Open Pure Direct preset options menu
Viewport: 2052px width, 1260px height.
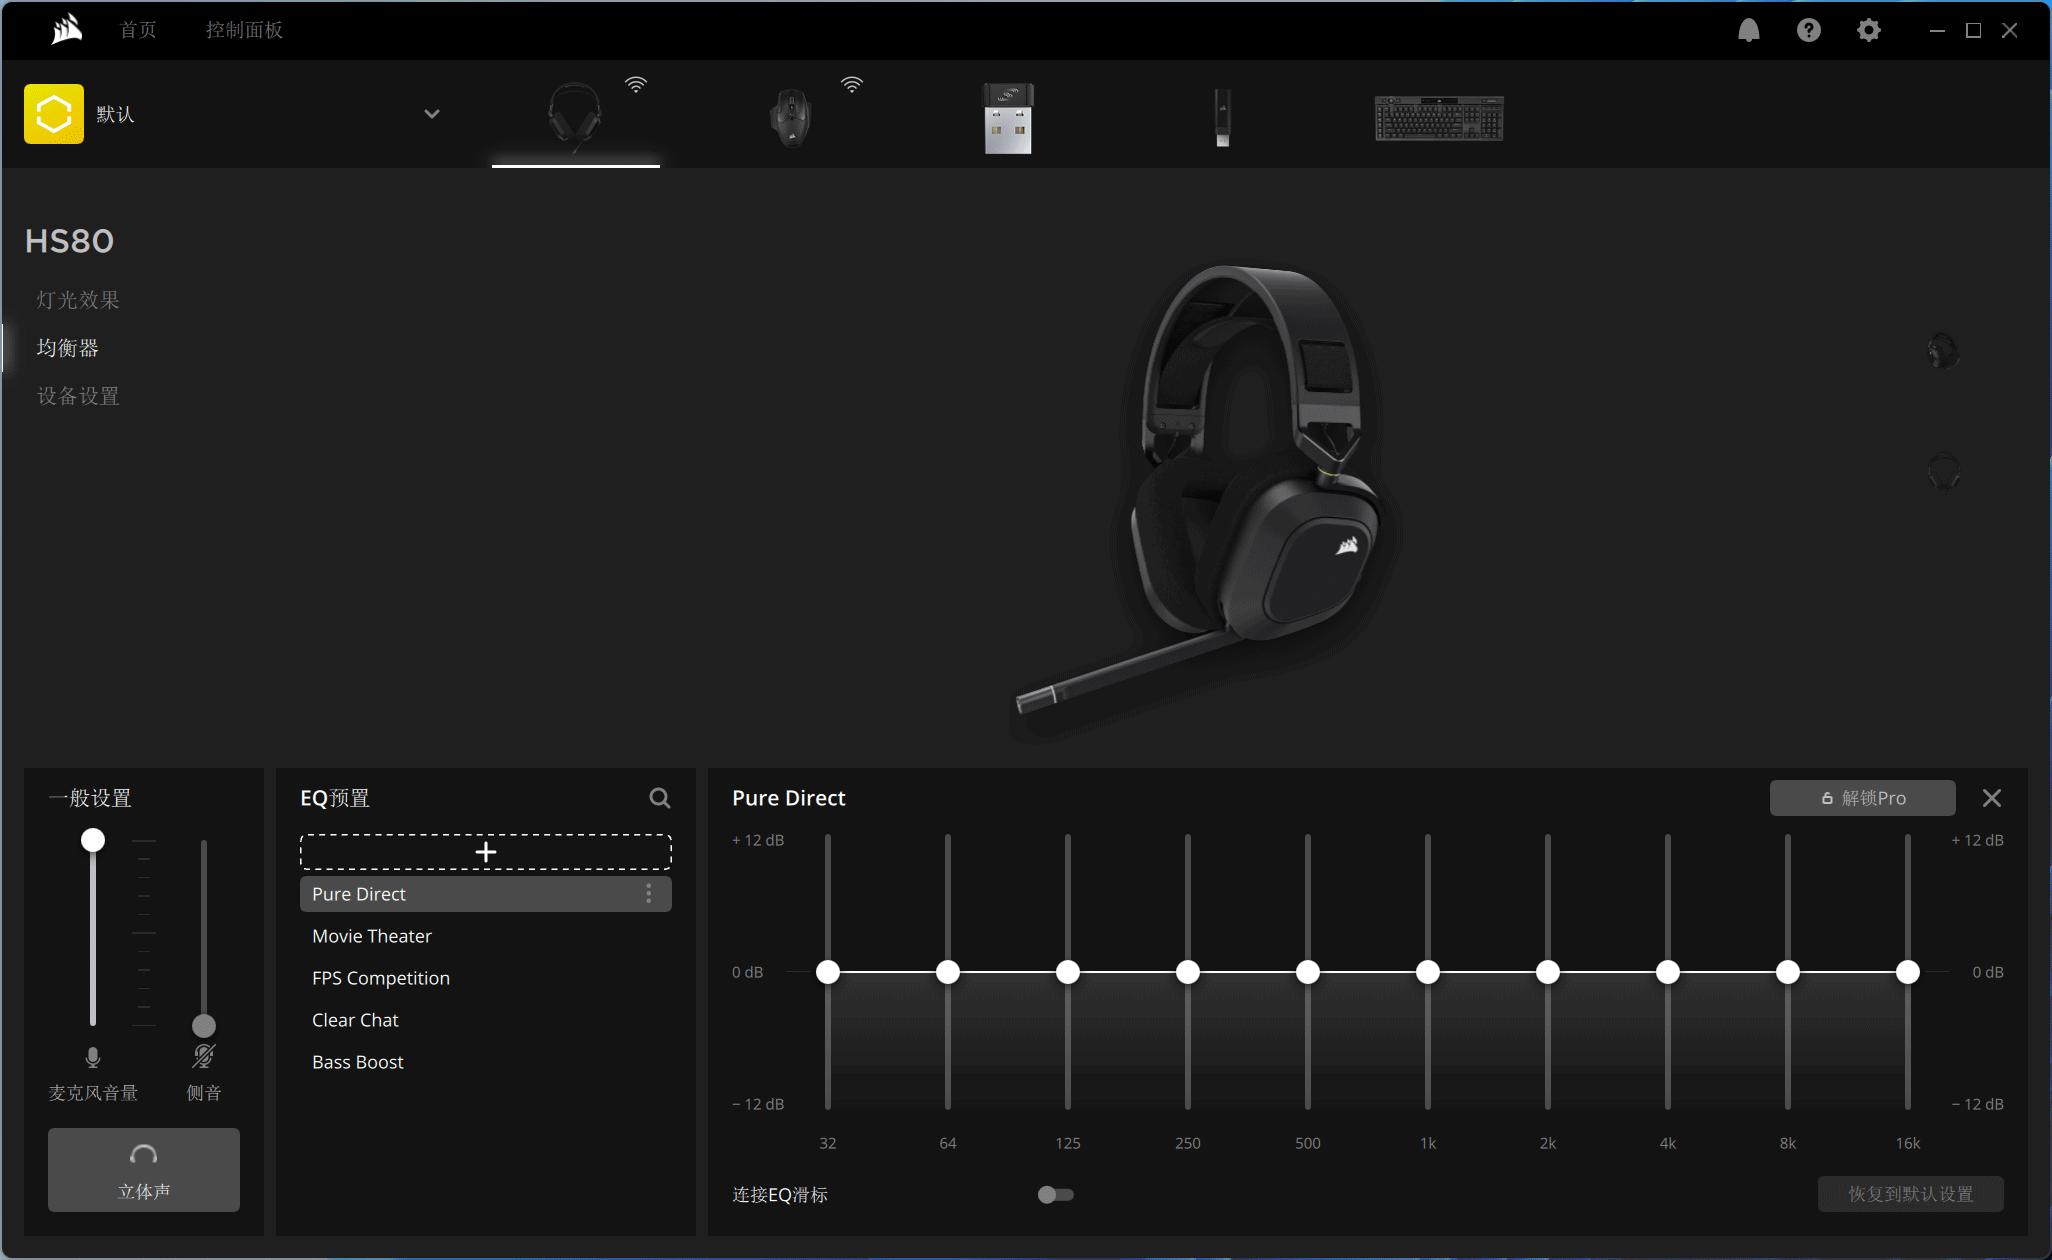tap(649, 894)
